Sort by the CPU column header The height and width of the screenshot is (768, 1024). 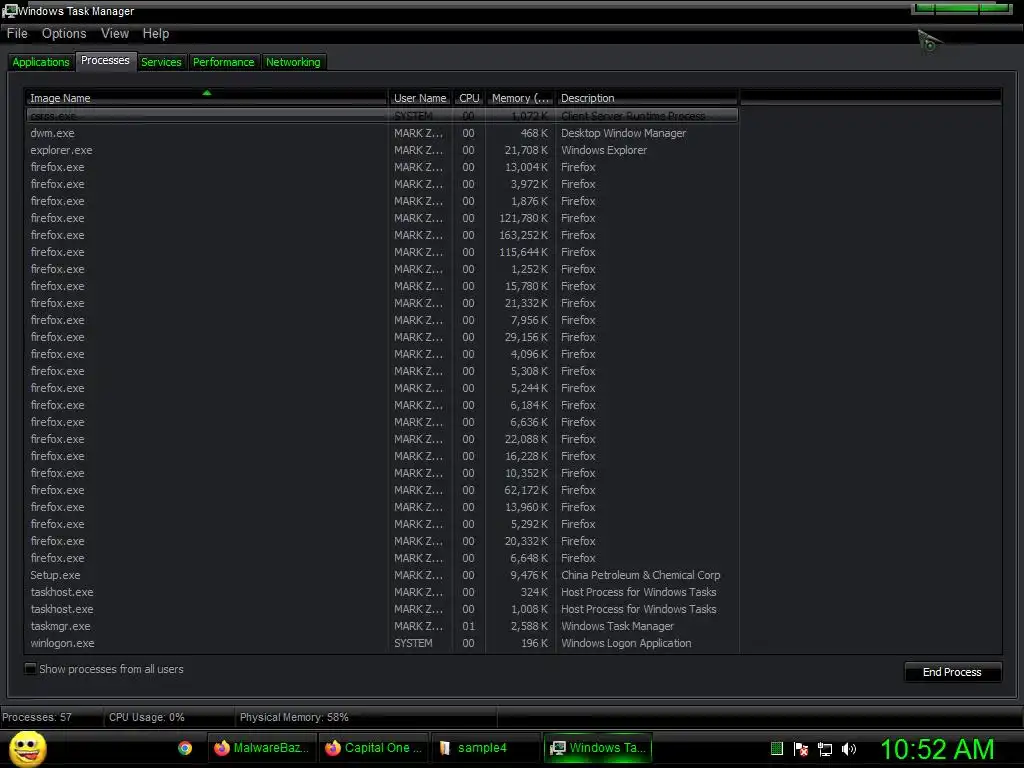click(x=469, y=98)
